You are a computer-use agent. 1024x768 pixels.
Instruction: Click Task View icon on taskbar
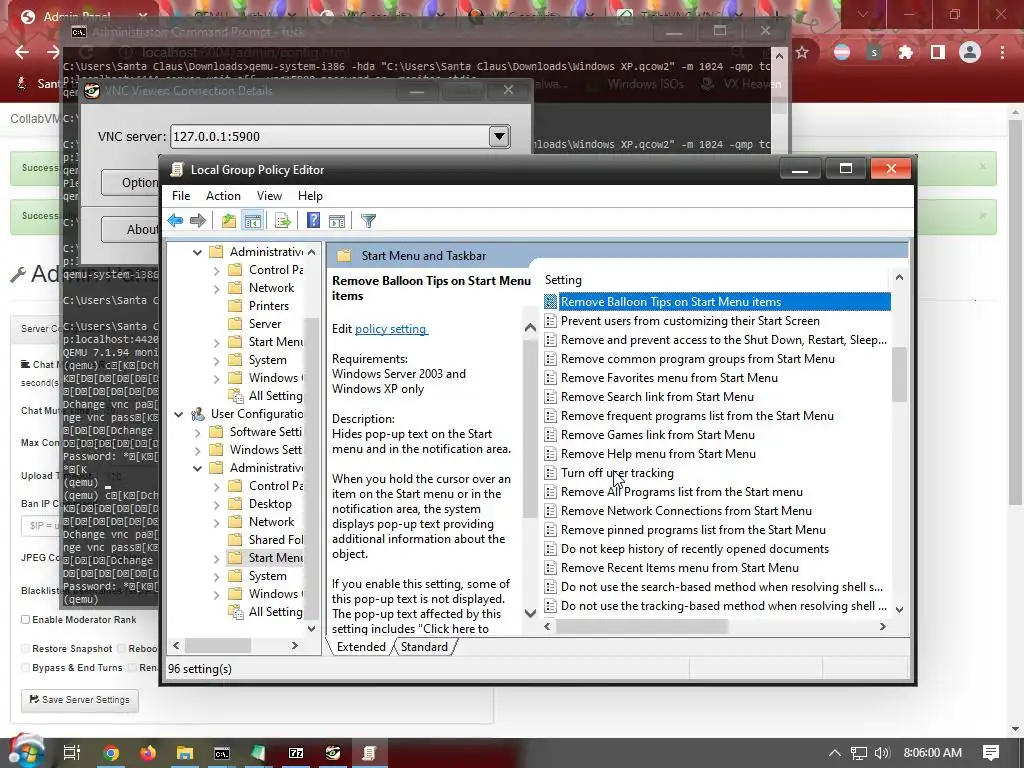(x=72, y=753)
